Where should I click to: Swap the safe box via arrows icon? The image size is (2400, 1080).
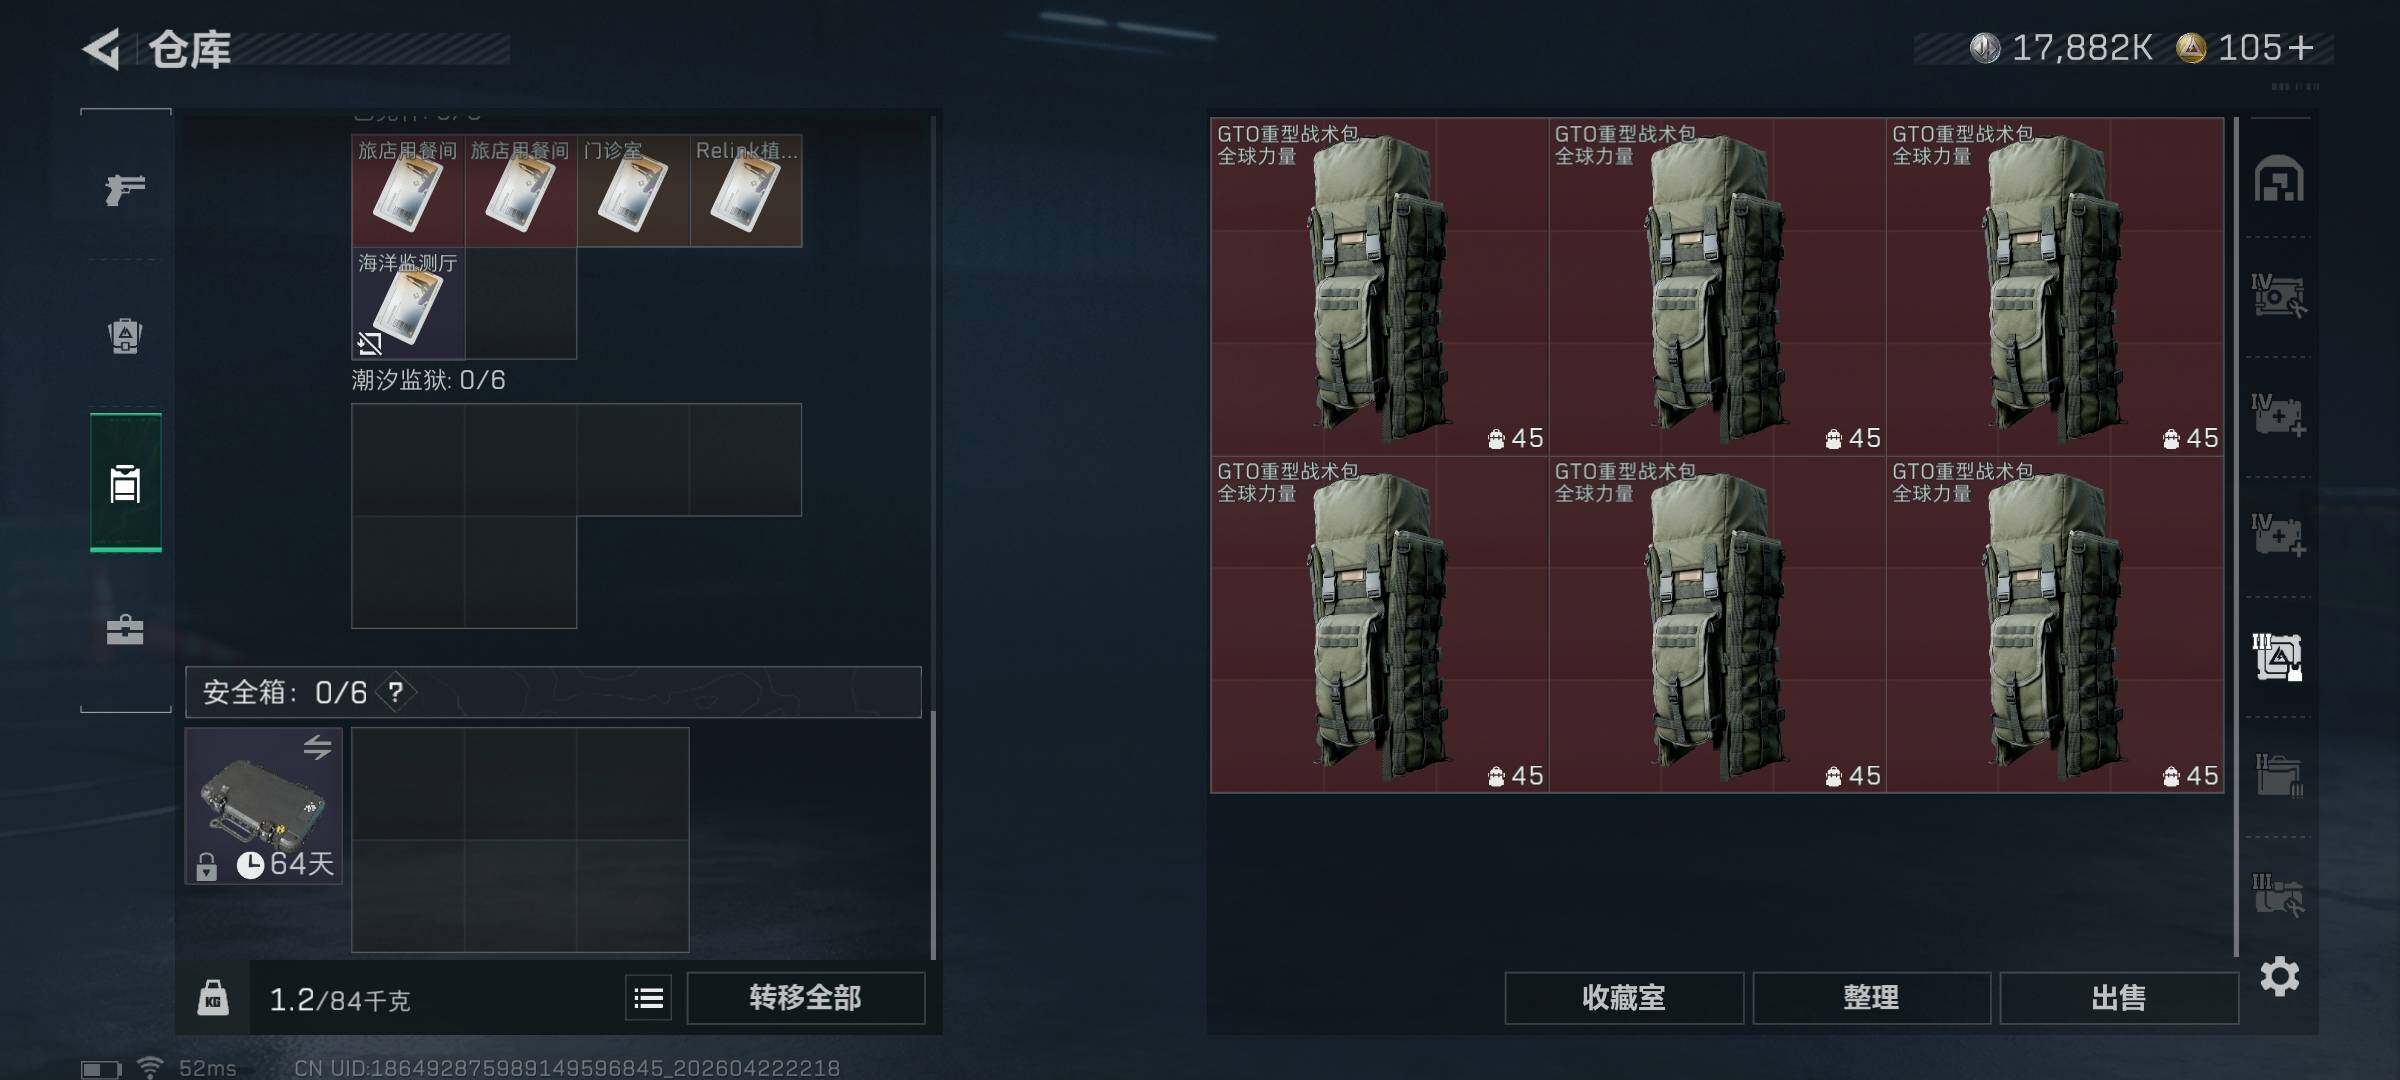pyautogui.click(x=317, y=747)
